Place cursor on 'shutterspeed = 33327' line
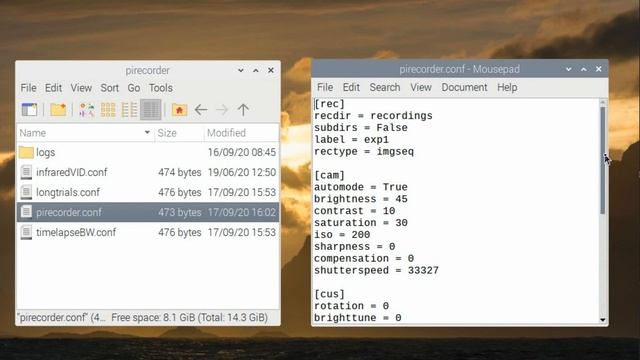This screenshot has width=640, height=360. tap(376, 270)
